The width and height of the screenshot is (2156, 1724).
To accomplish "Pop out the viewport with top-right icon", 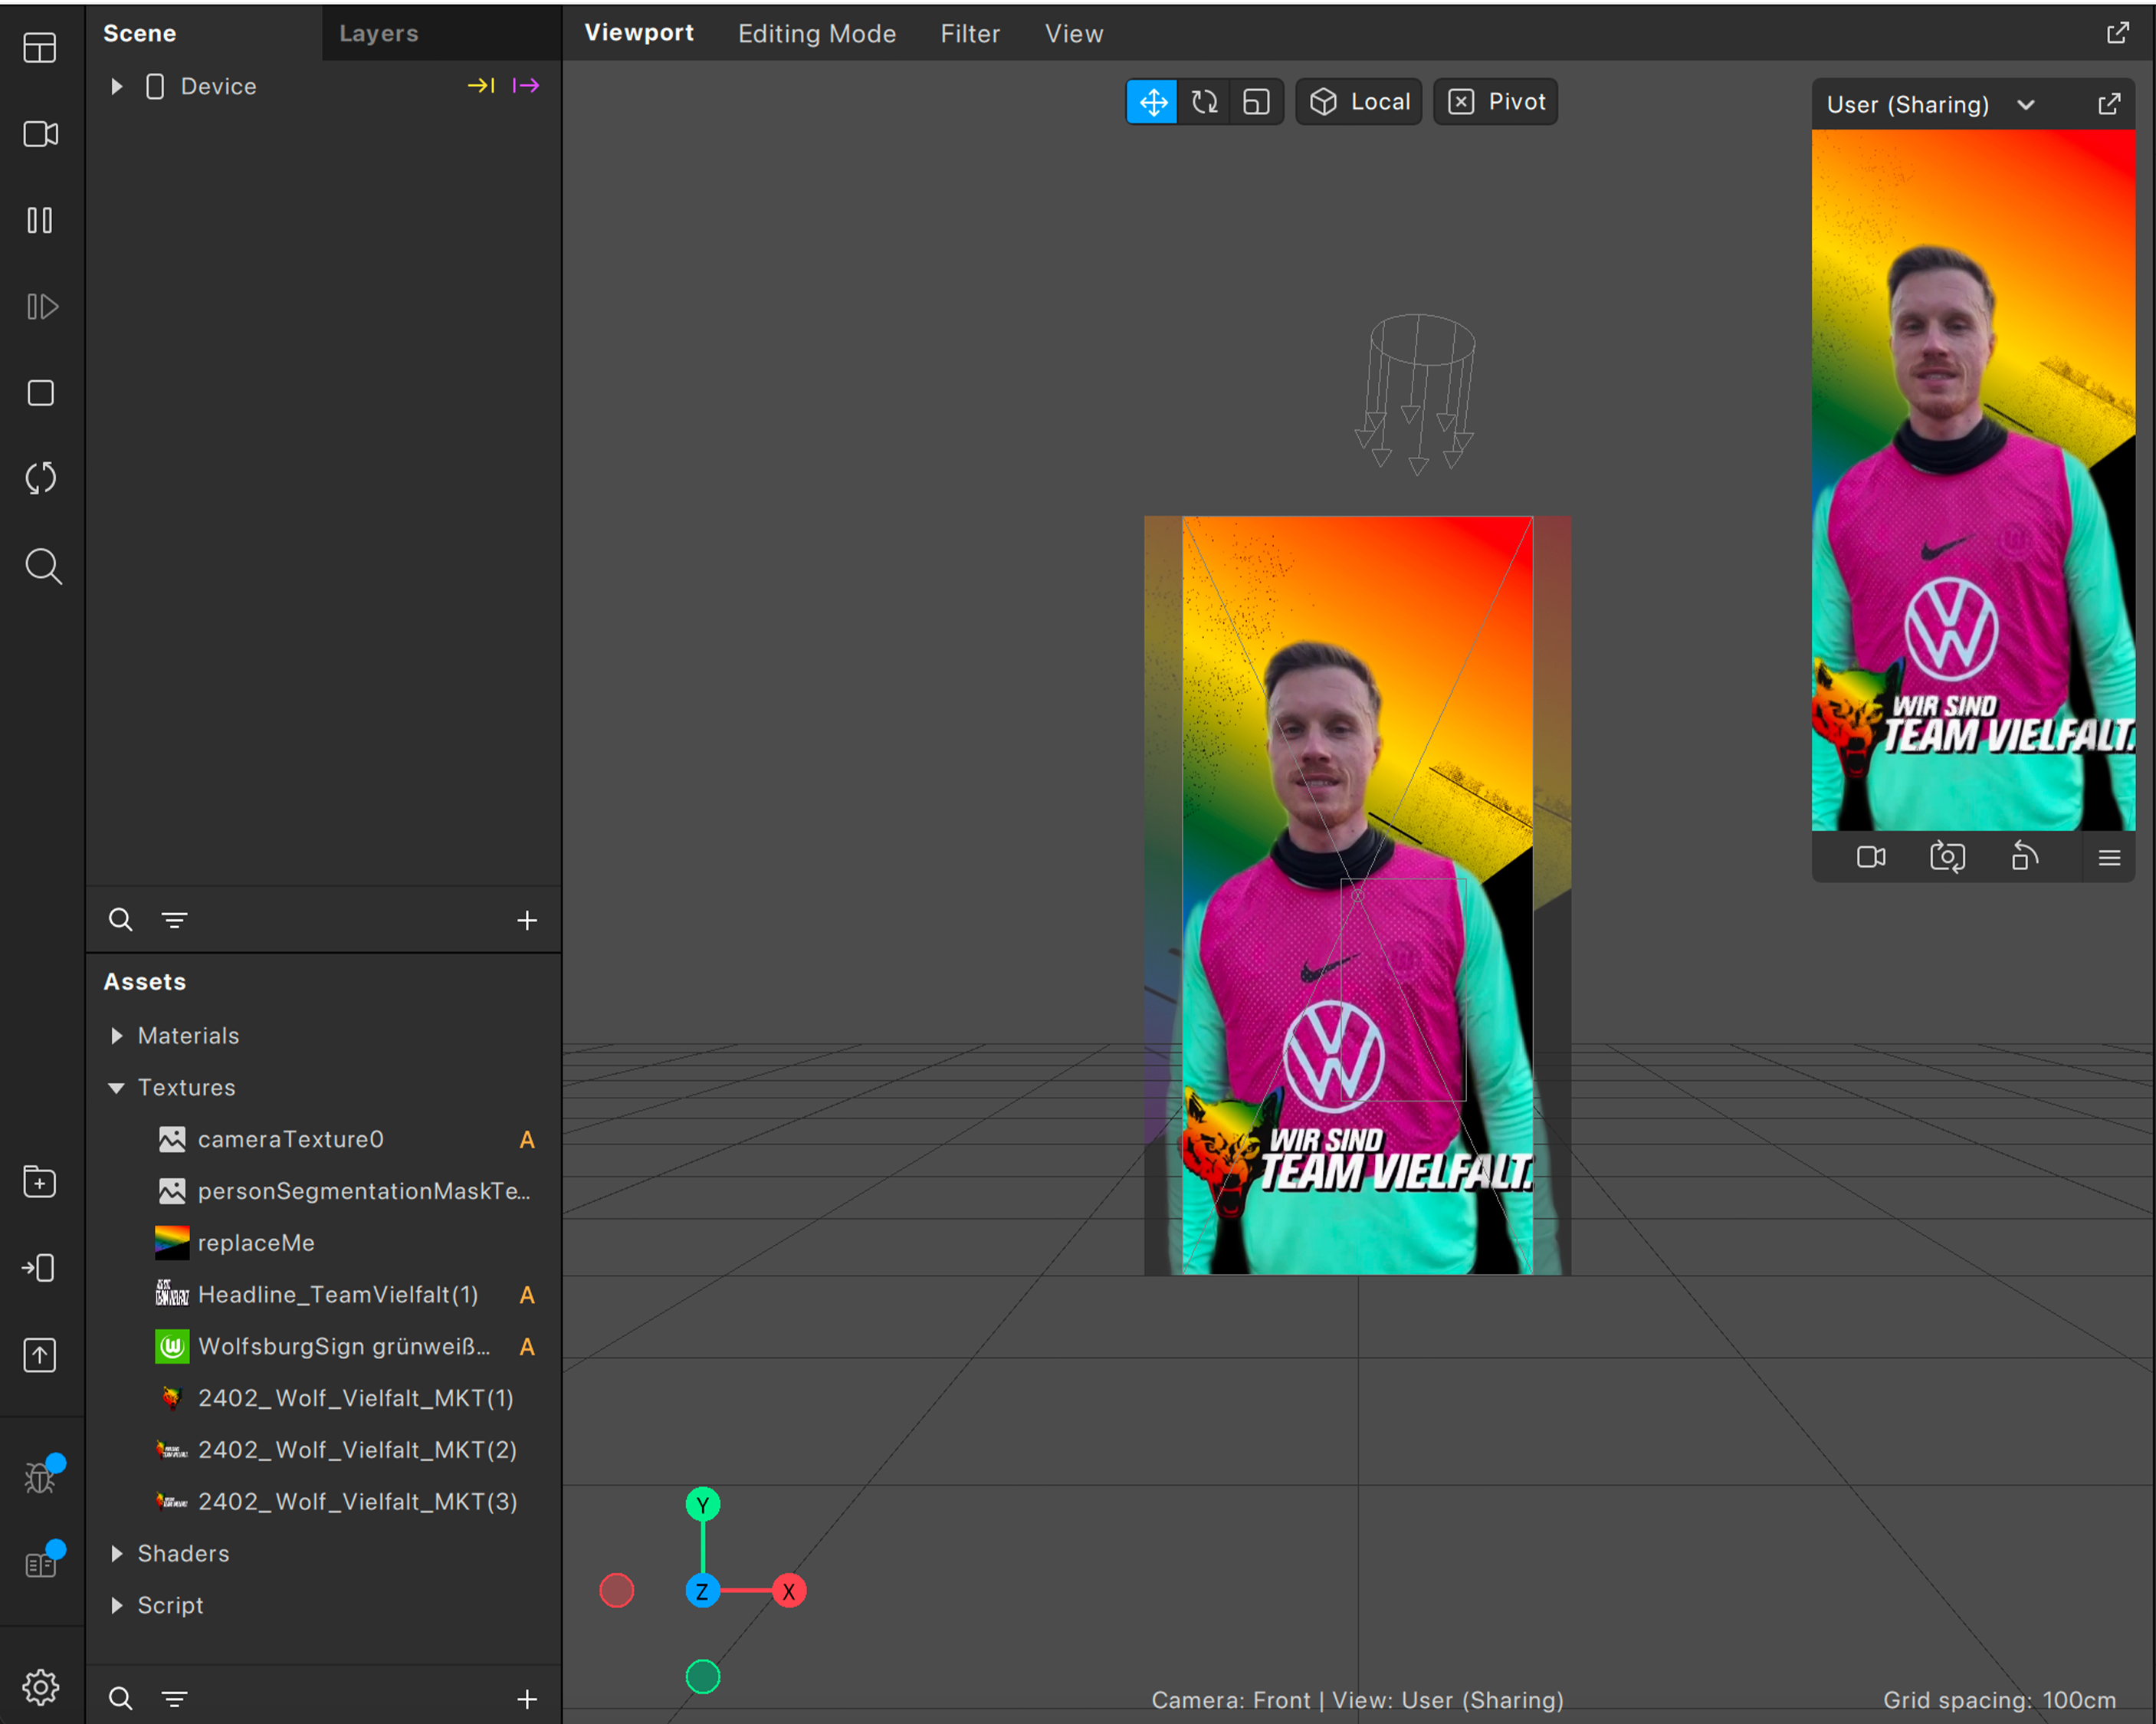I will 2117,33.
